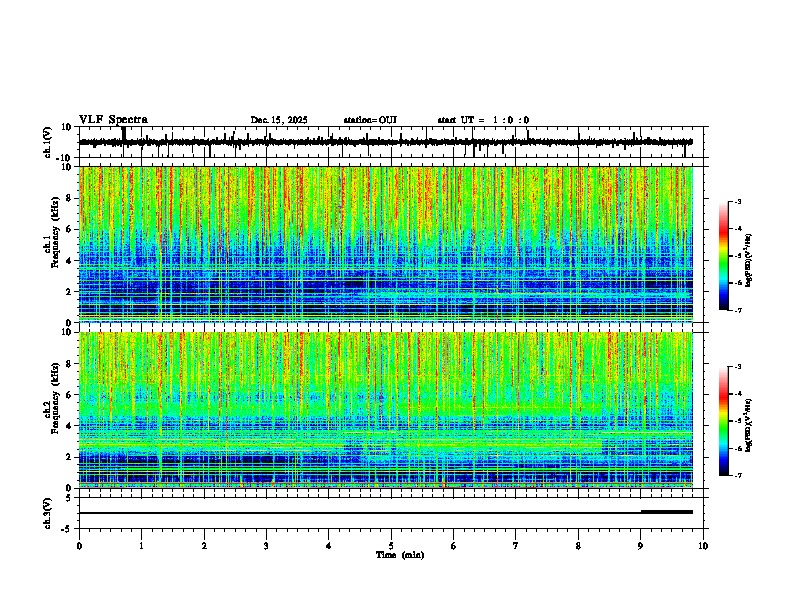Image resolution: width=792 pixels, height=612 pixels.
Task: Click the thick ch.3 line segment after minute 9
Action: [667, 512]
